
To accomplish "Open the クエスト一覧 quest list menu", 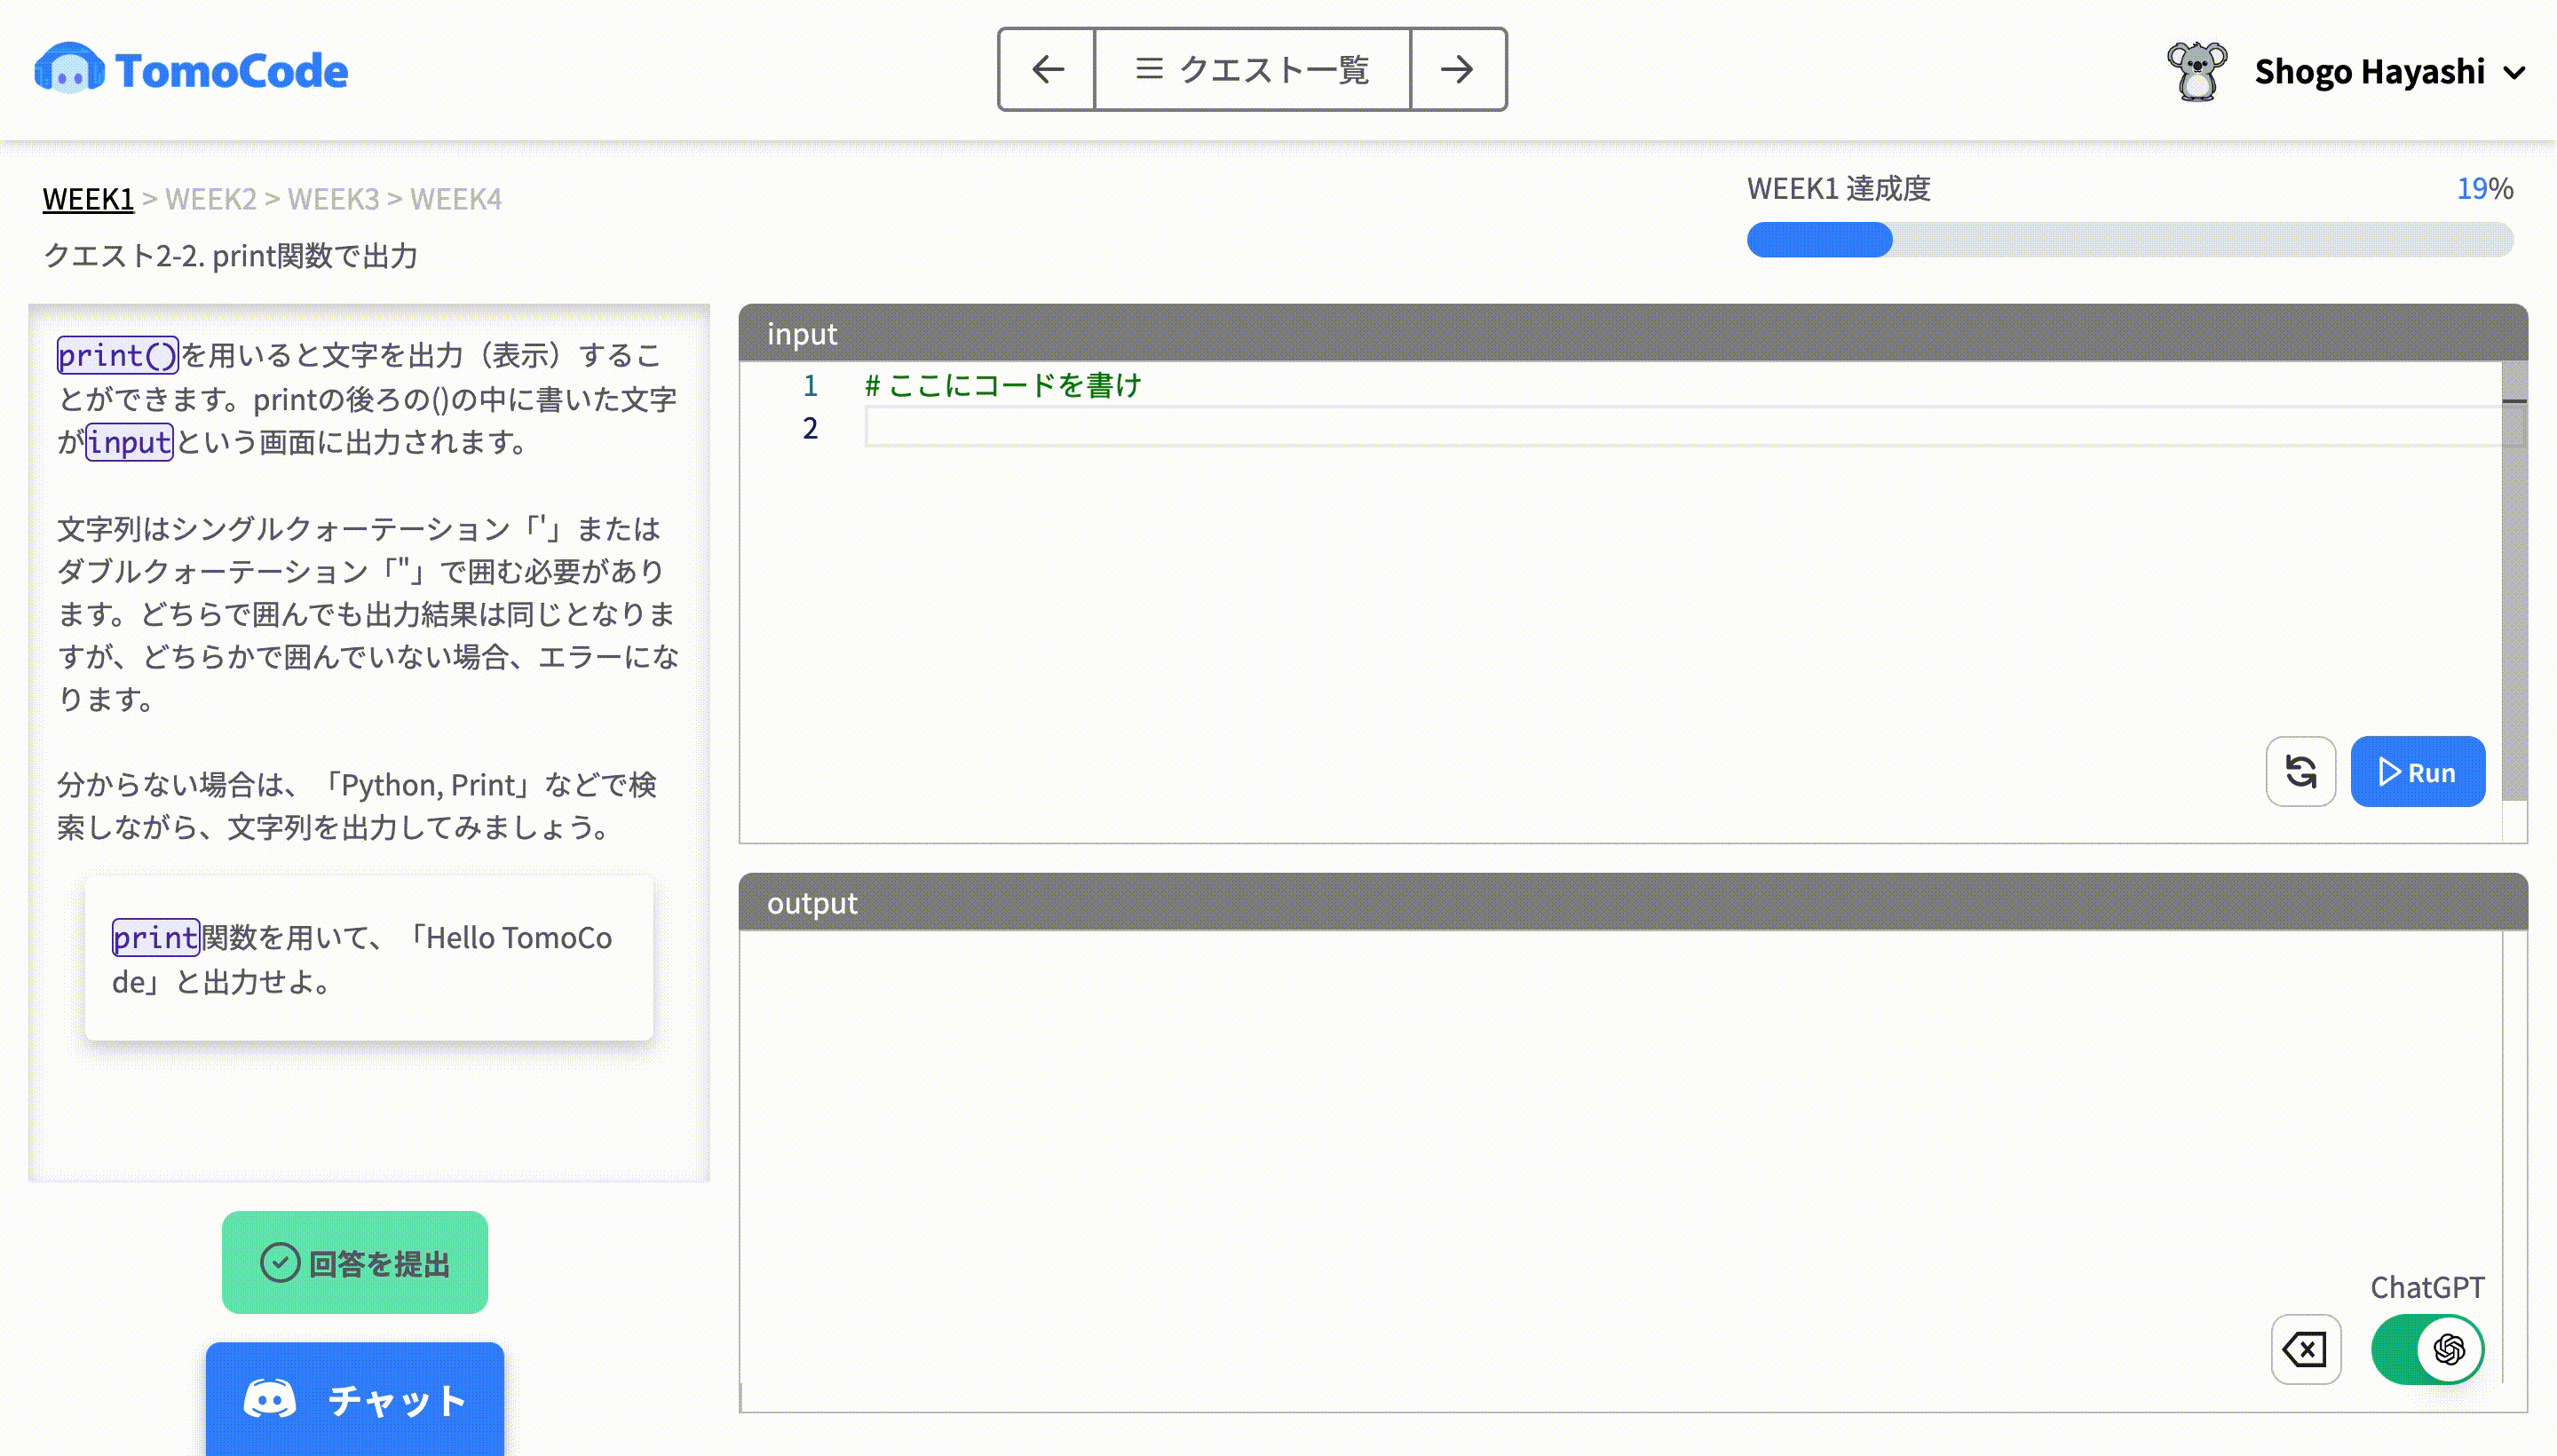I will tap(1252, 69).
